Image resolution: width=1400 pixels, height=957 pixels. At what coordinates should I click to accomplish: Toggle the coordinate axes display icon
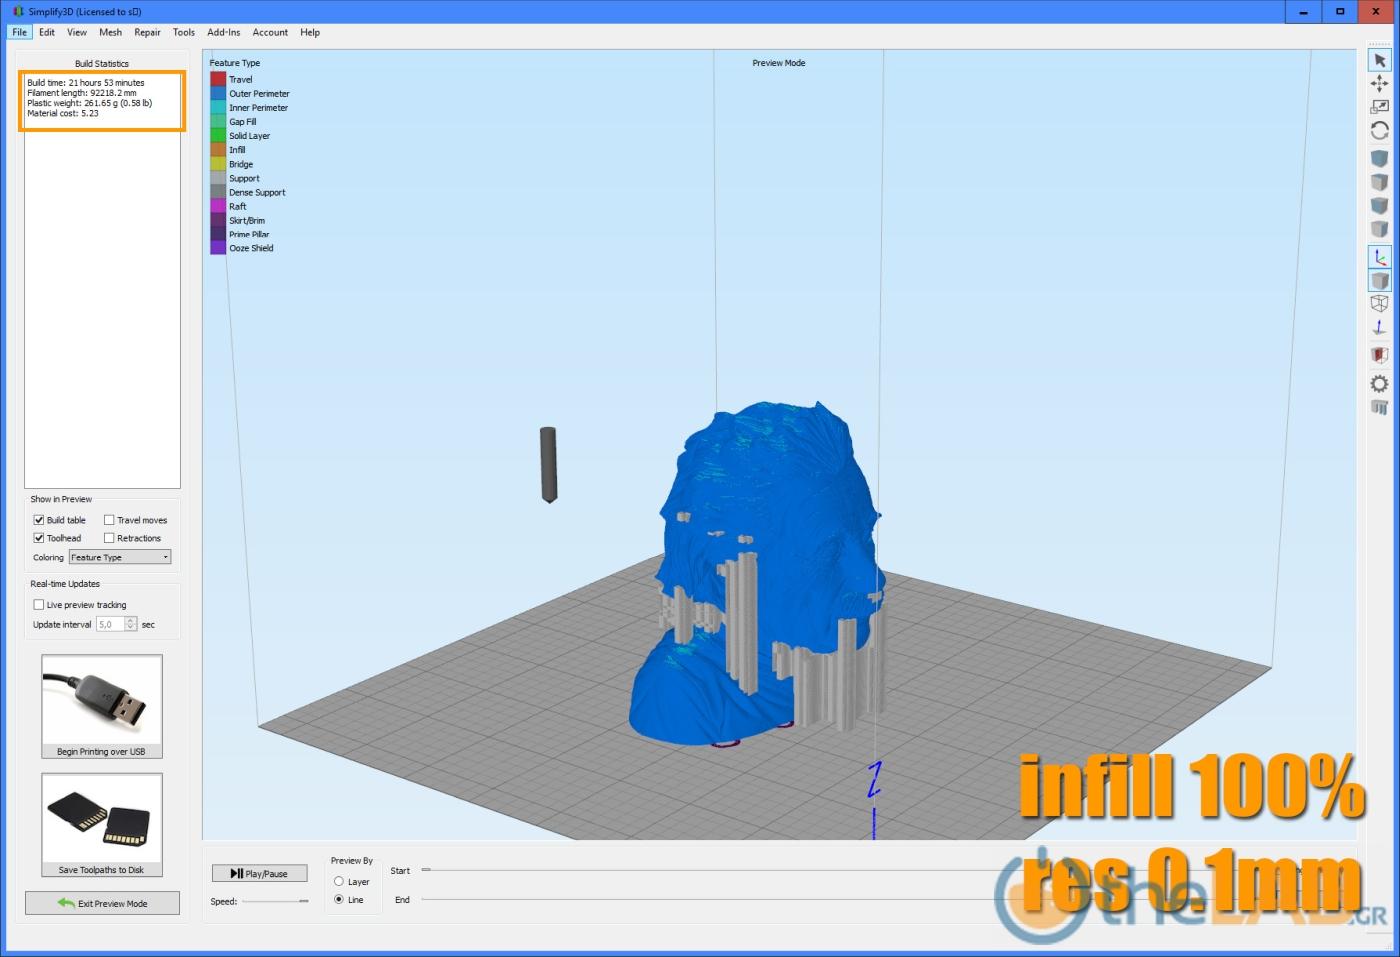pos(1379,257)
